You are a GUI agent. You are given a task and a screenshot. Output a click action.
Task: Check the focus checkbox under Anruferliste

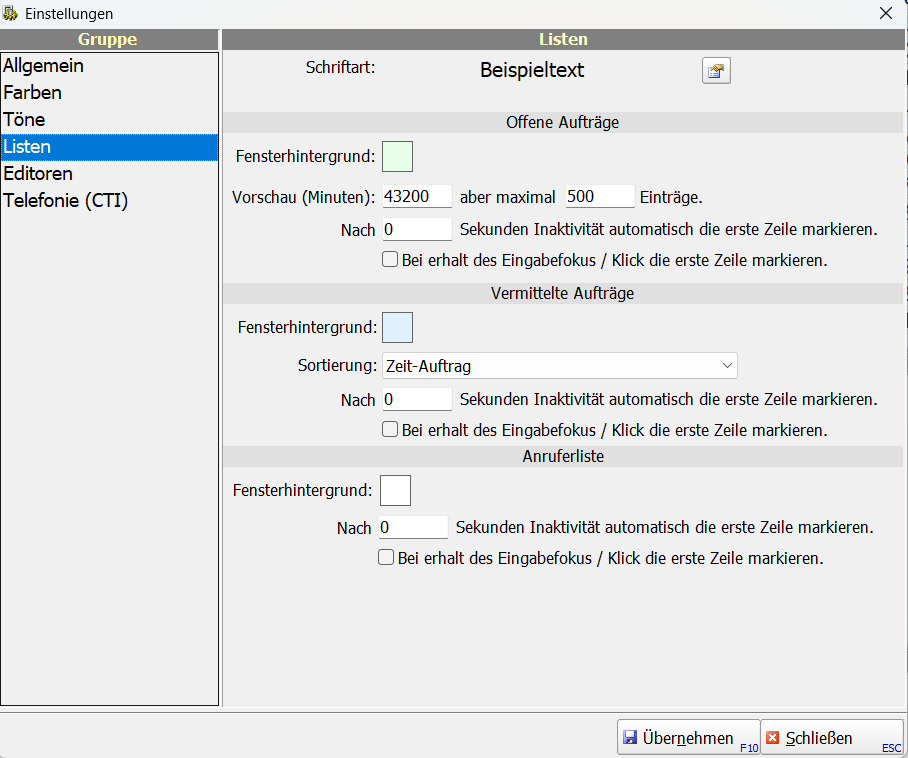point(386,558)
